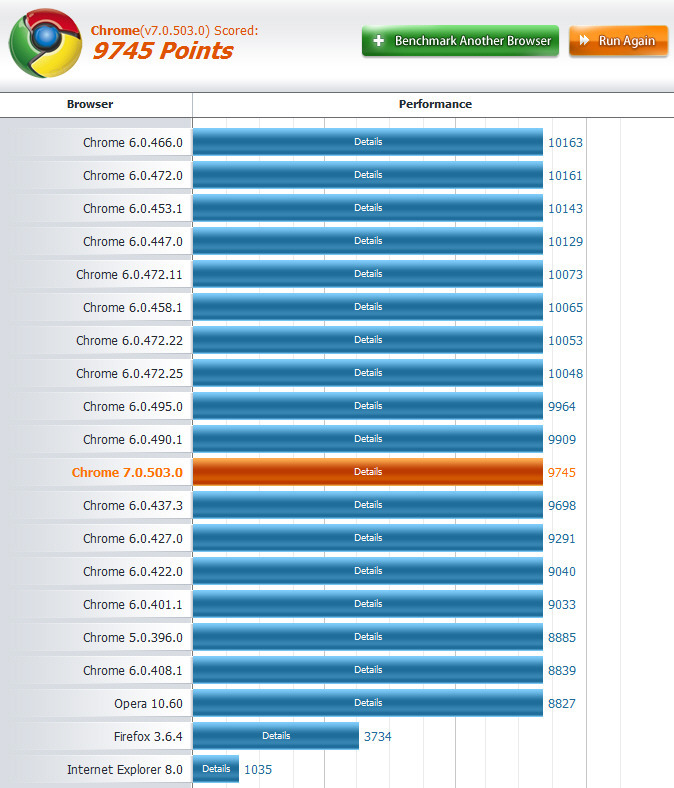Click fast-forward icon on Run Again
The image size is (674, 788).
584,40
